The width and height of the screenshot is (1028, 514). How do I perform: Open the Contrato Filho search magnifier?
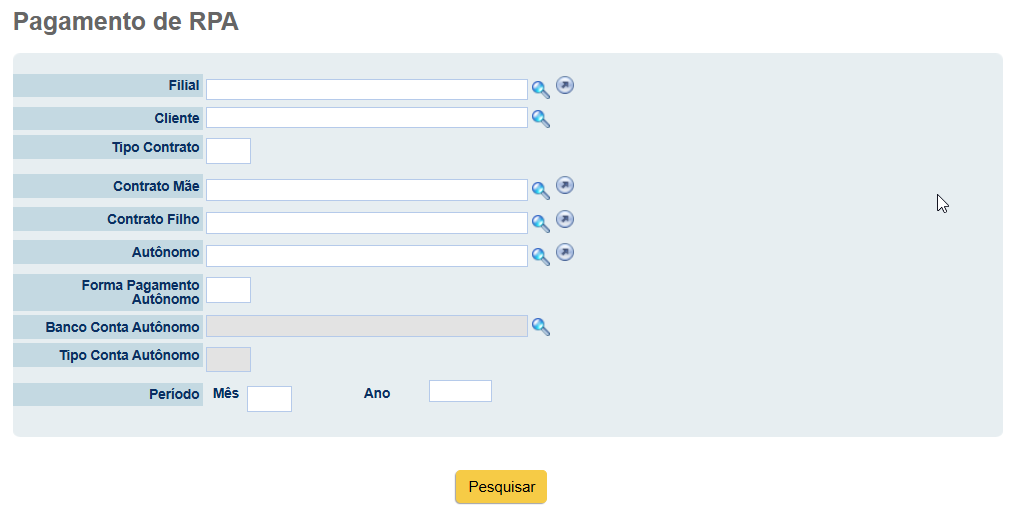tap(540, 224)
